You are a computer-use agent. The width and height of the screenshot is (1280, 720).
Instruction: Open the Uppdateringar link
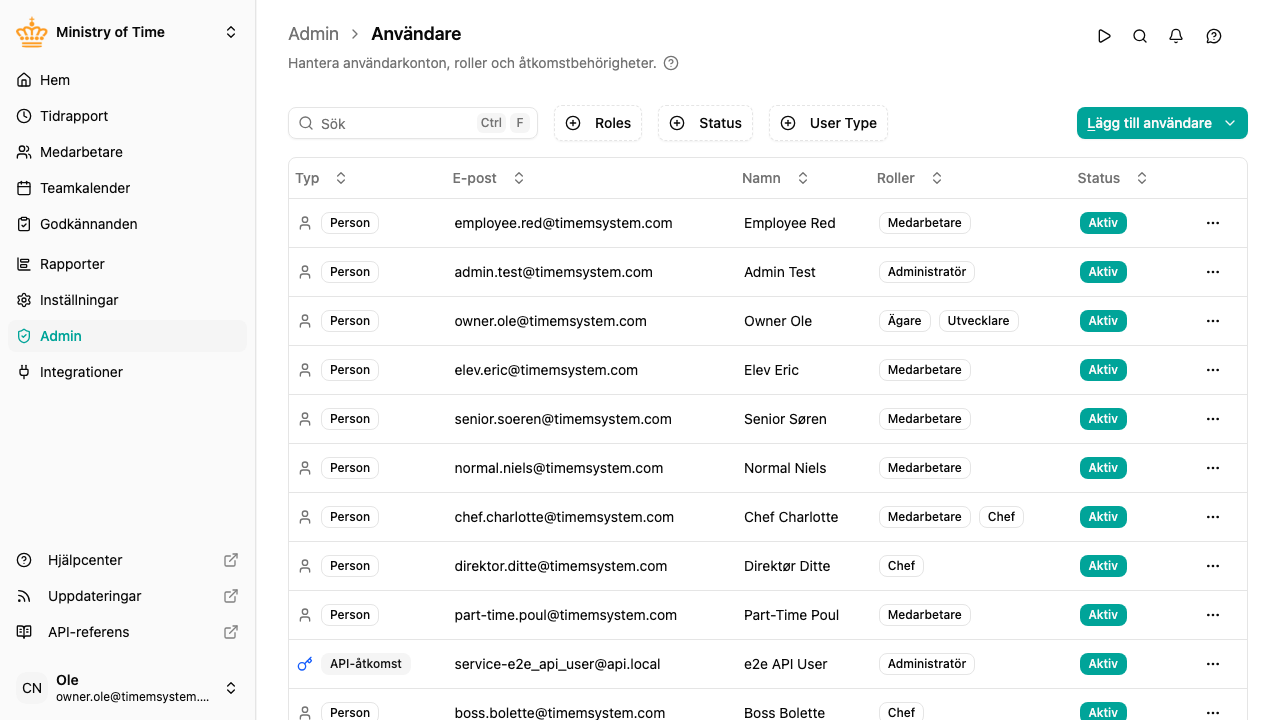pyautogui.click(x=127, y=596)
